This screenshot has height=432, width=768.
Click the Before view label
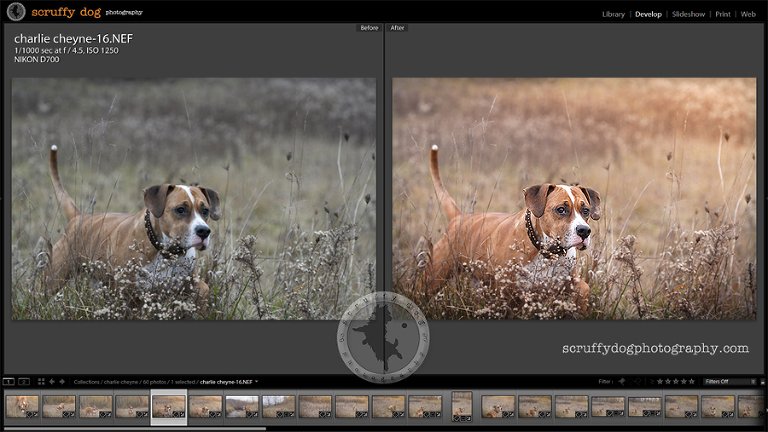click(369, 28)
